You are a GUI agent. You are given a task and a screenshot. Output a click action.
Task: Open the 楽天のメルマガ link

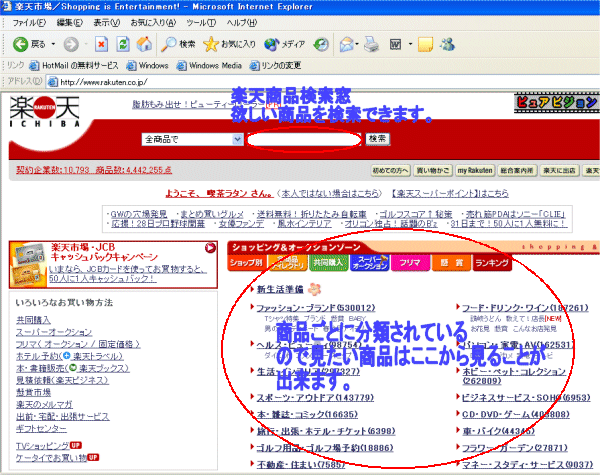click(x=44, y=405)
